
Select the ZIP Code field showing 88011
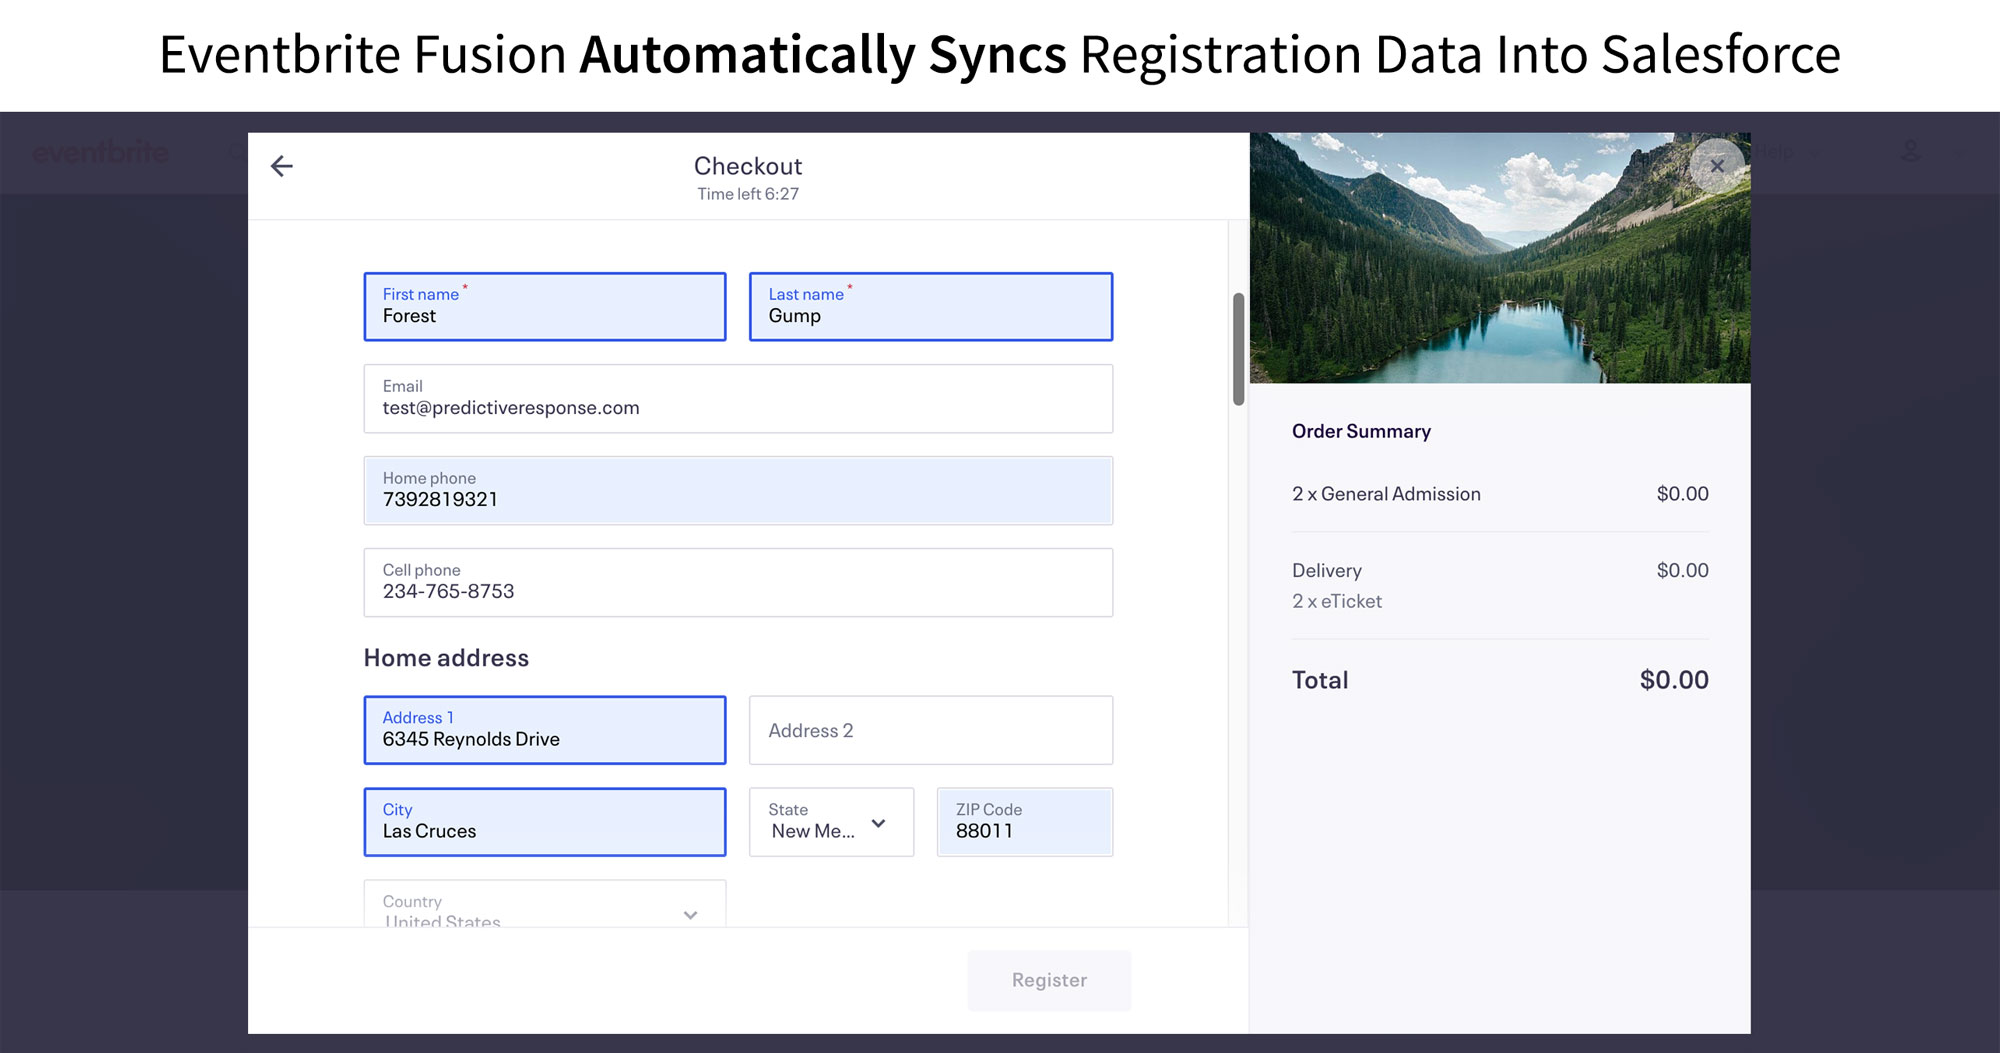point(1024,822)
